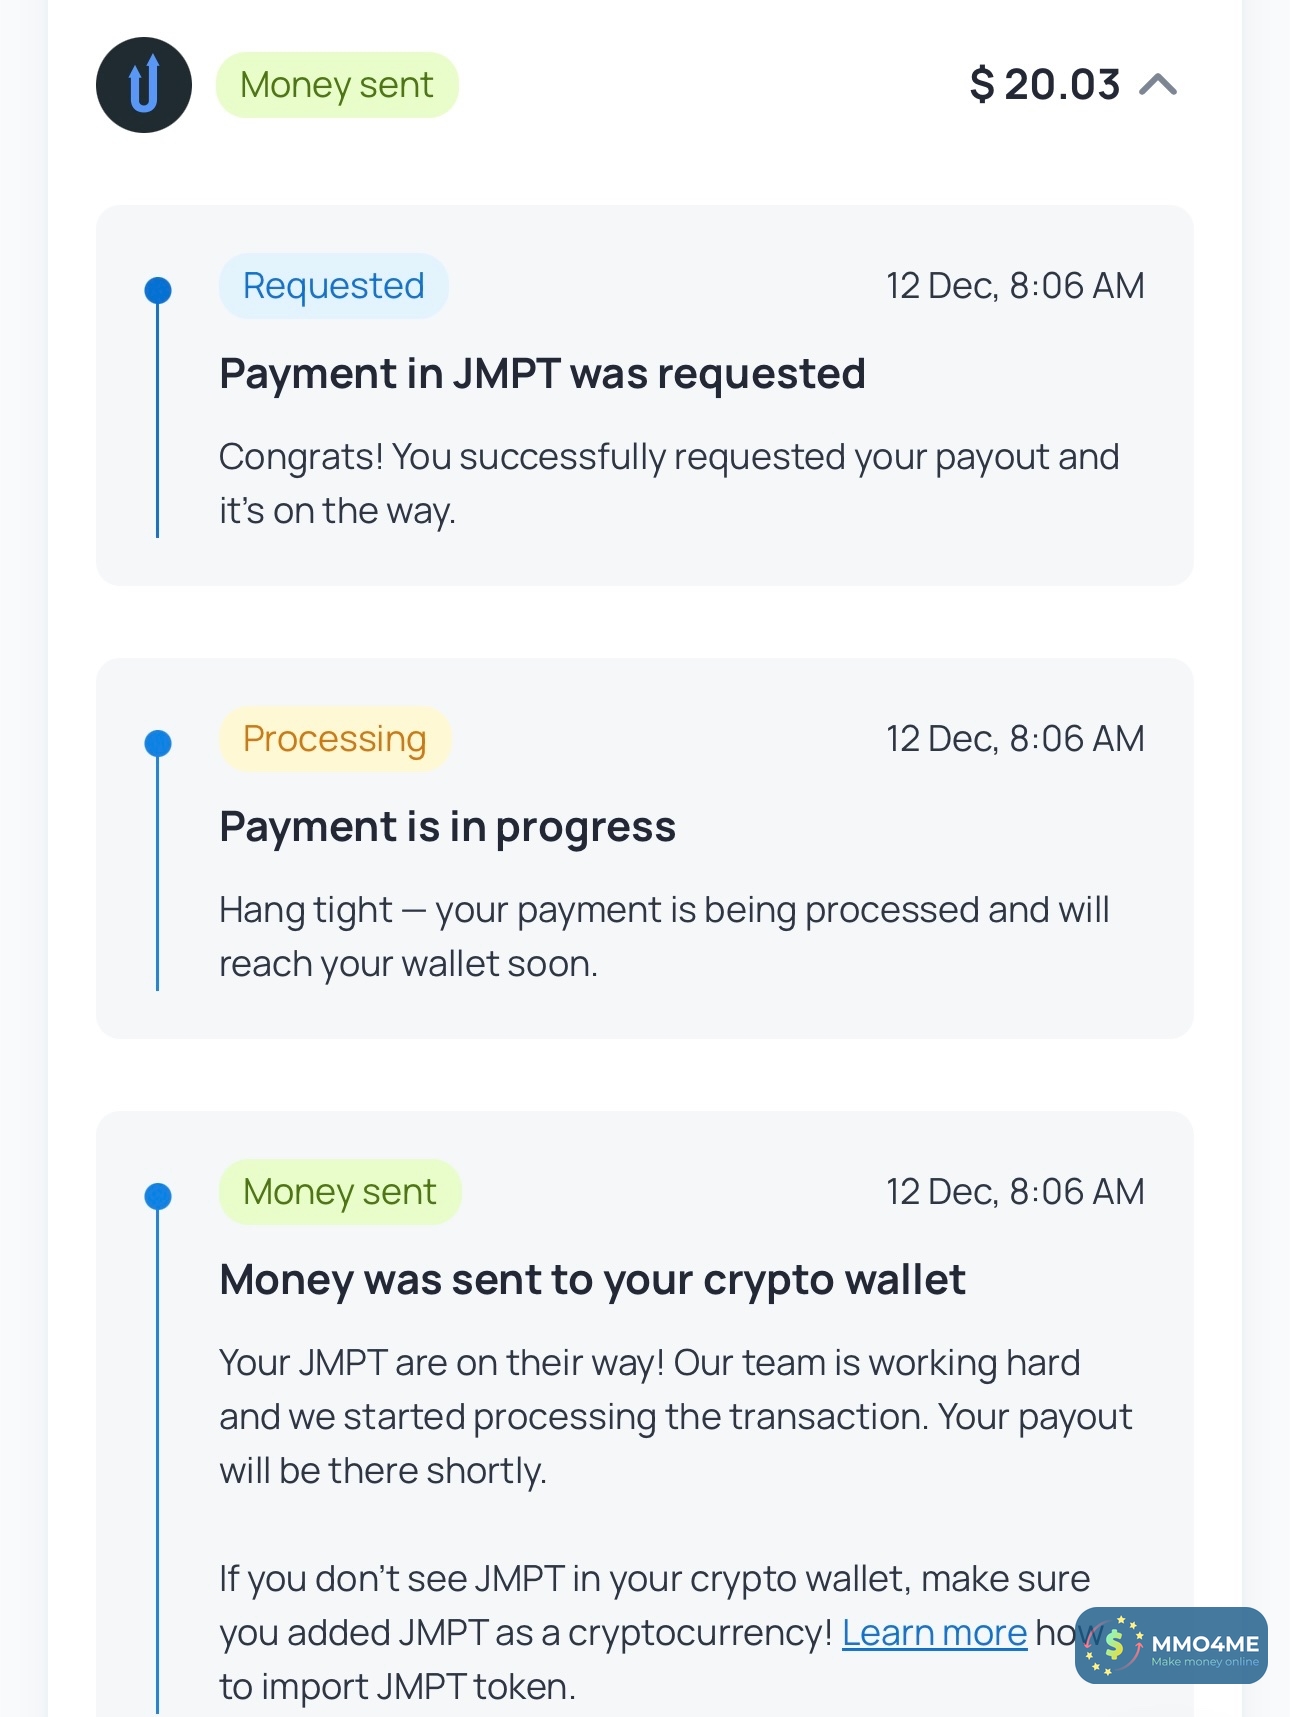
Task: Click the Money was sent to your crypto wallet heading
Action: point(592,1280)
